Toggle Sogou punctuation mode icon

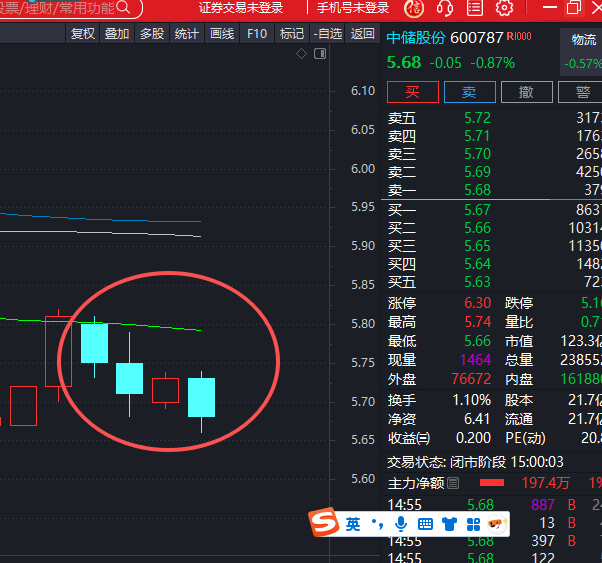click(377, 524)
